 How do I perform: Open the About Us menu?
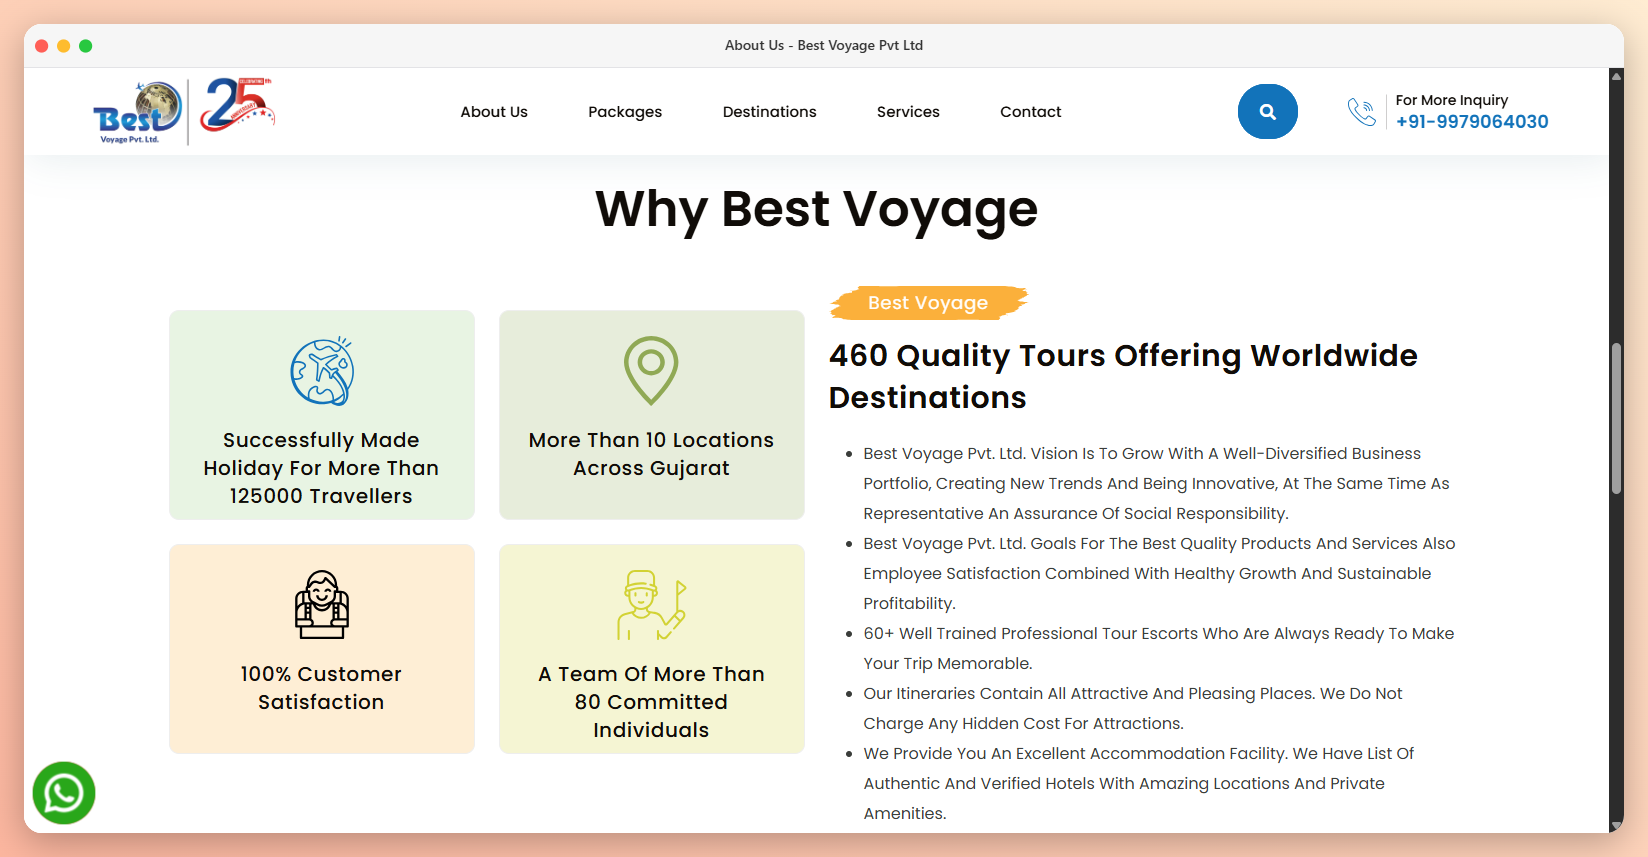click(x=494, y=112)
